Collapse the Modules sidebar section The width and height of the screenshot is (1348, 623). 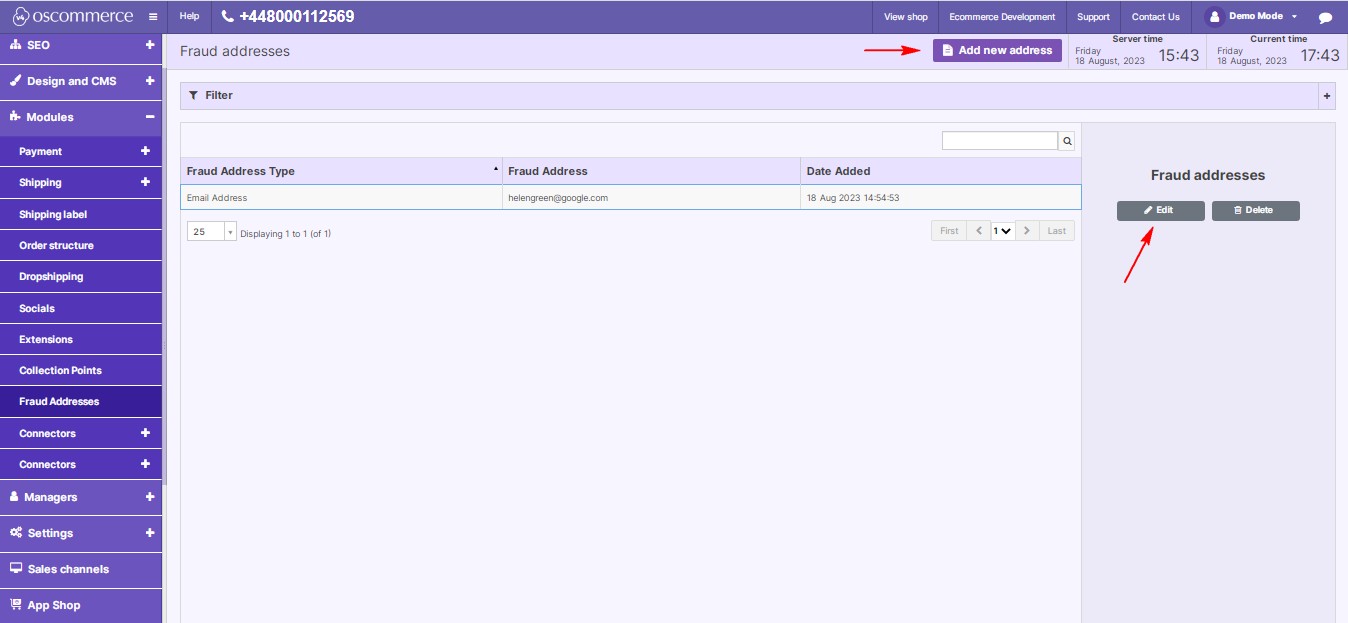(x=150, y=117)
